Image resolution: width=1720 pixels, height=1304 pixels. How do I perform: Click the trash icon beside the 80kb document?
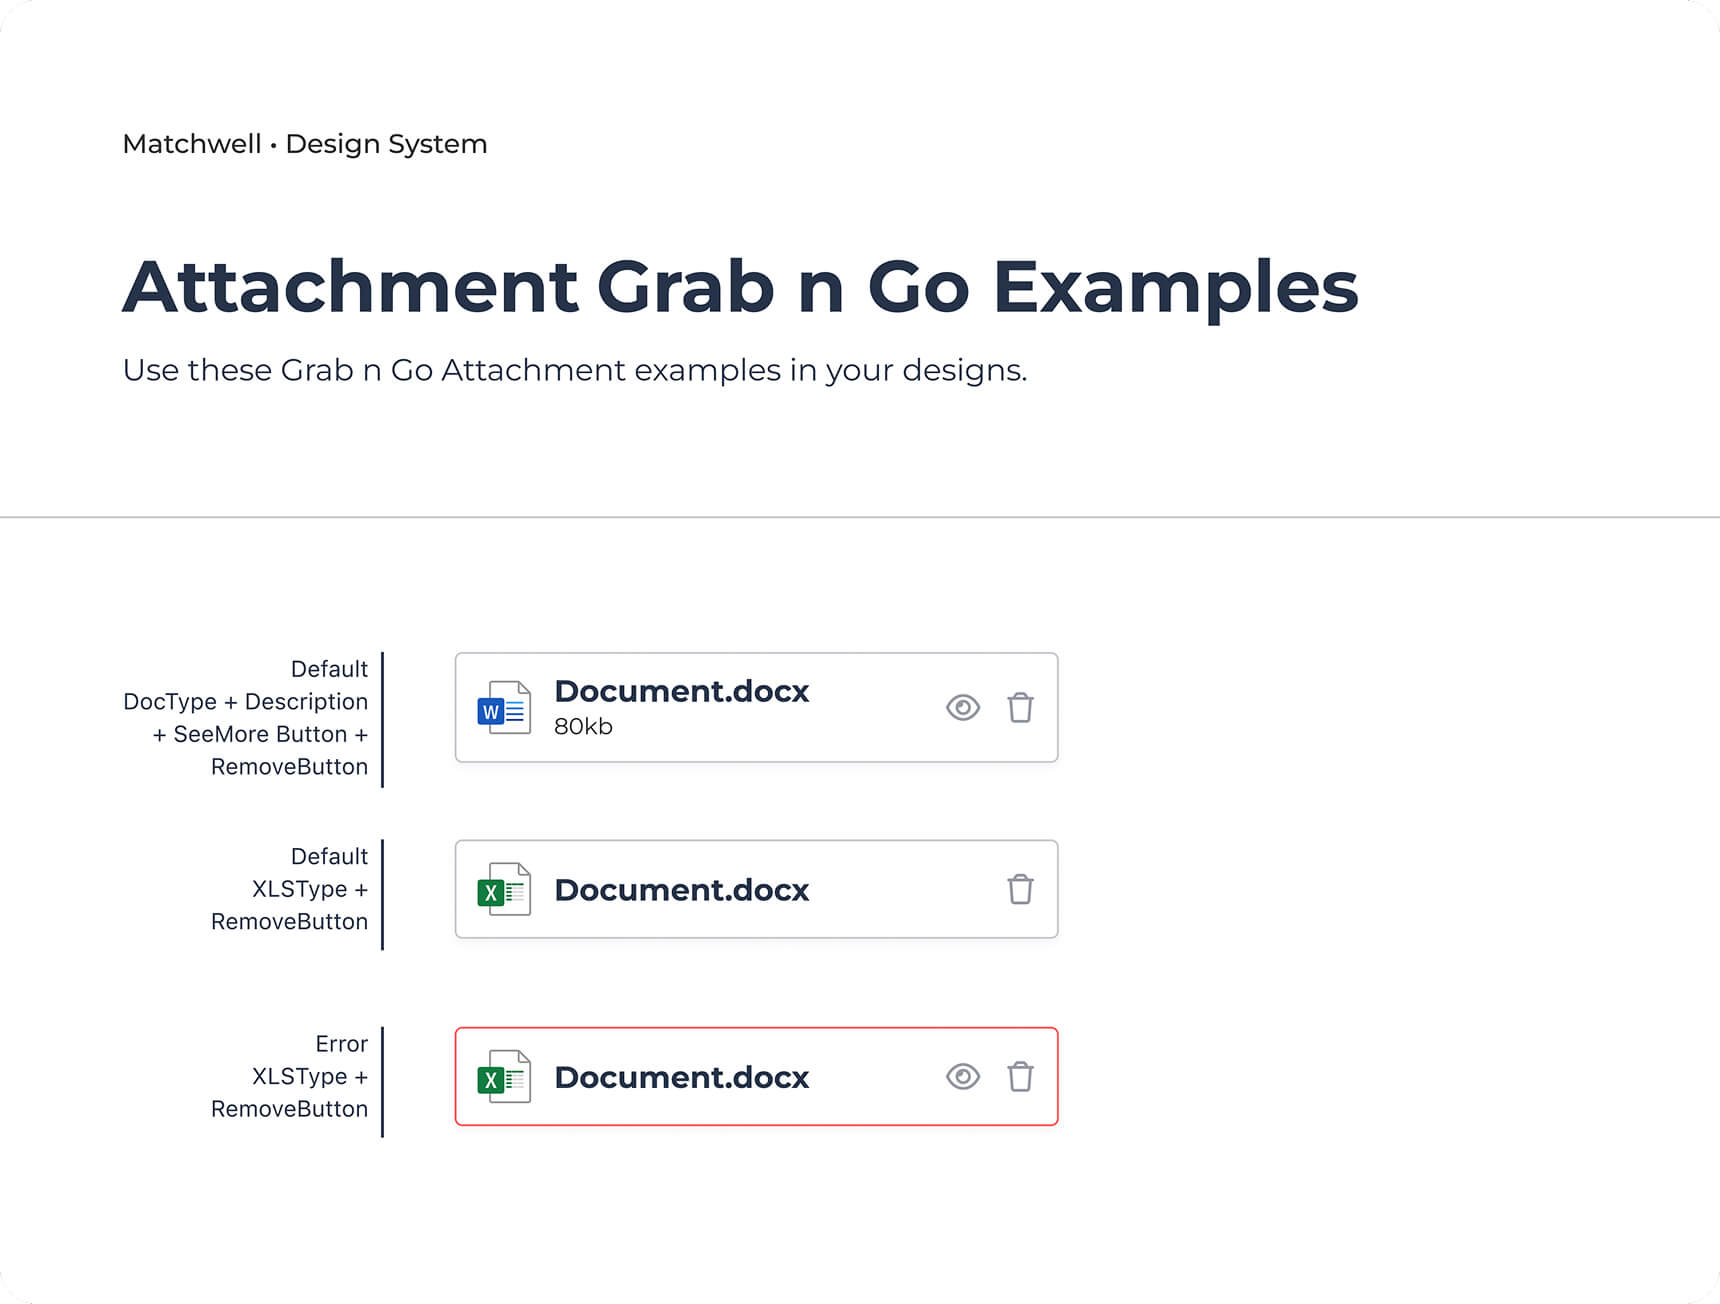[x=1020, y=708]
